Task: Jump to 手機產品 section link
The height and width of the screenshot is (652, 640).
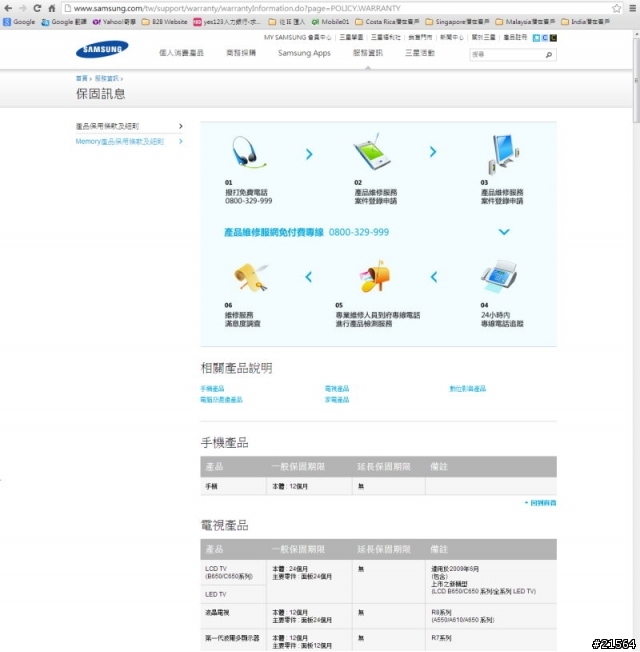Action: click(212, 388)
